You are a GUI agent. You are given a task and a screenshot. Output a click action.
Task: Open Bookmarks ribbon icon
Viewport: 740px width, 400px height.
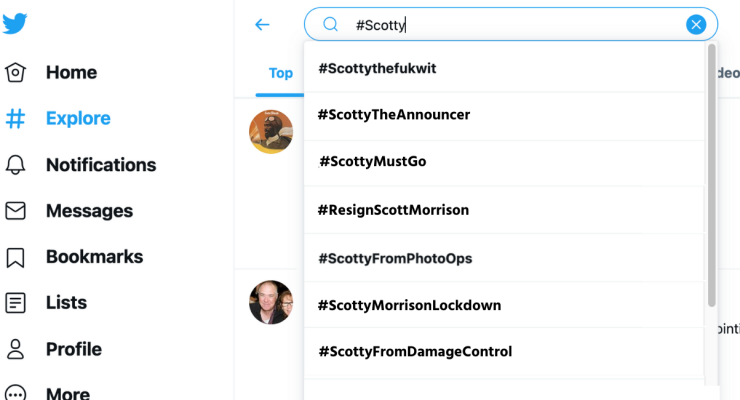tap(15, 257)
